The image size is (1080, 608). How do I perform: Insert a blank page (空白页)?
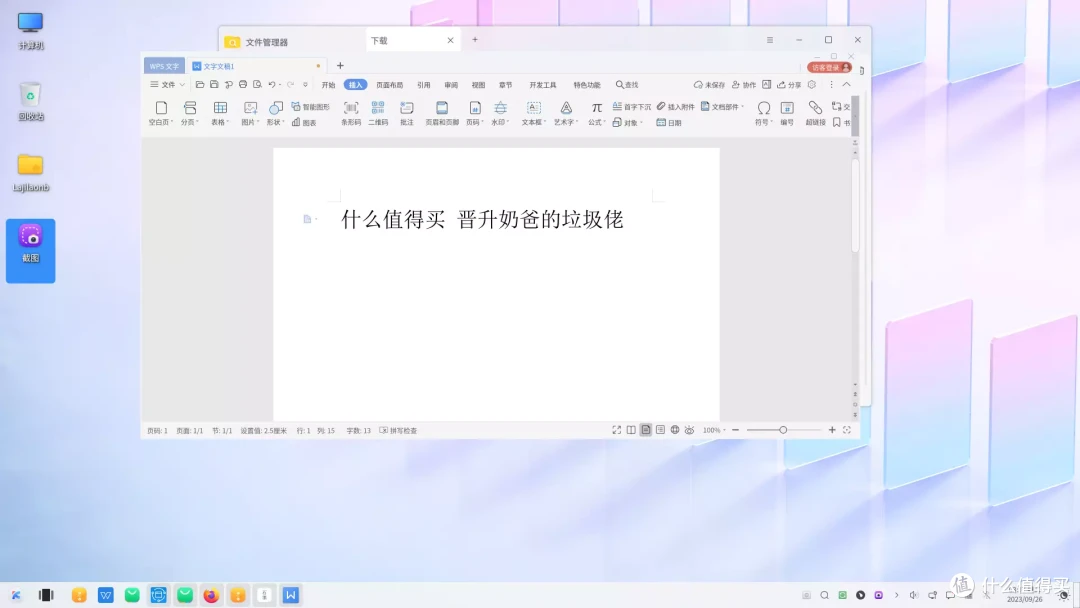tap(161, 113)
